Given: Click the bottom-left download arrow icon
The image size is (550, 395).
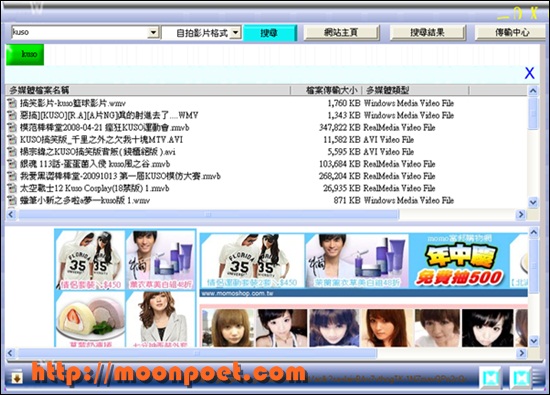Looking at the screenshot, I should tap(16, 378).
